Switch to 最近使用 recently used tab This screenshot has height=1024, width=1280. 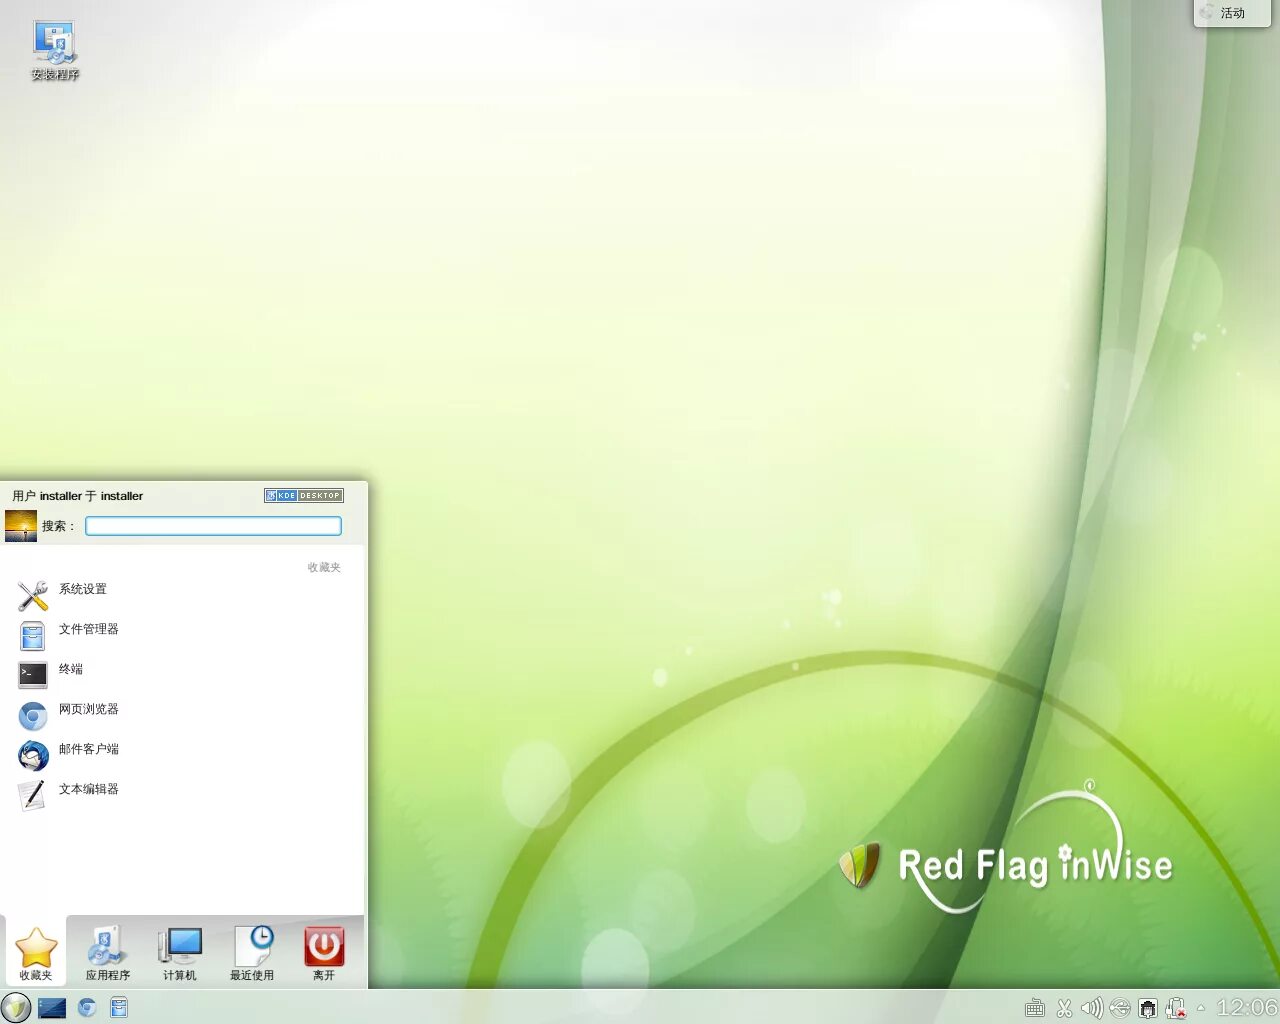point(252,953)
